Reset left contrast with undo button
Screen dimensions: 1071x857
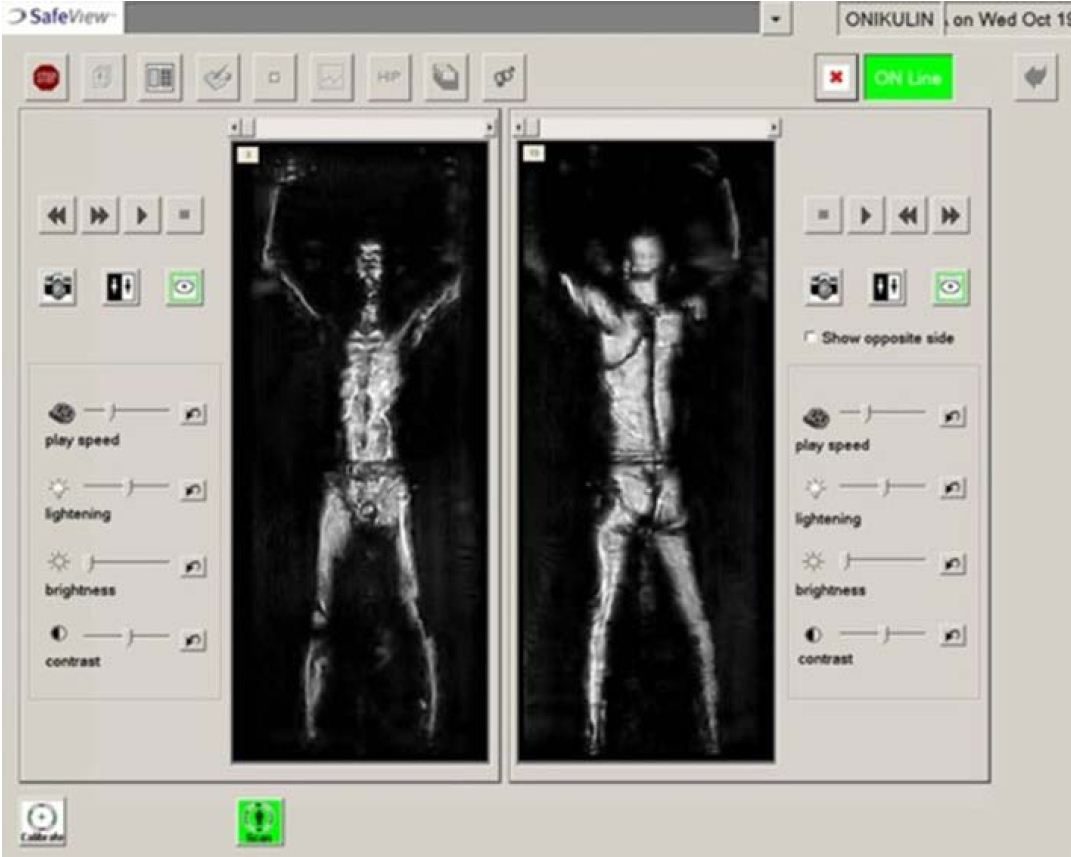pos(193,640)
